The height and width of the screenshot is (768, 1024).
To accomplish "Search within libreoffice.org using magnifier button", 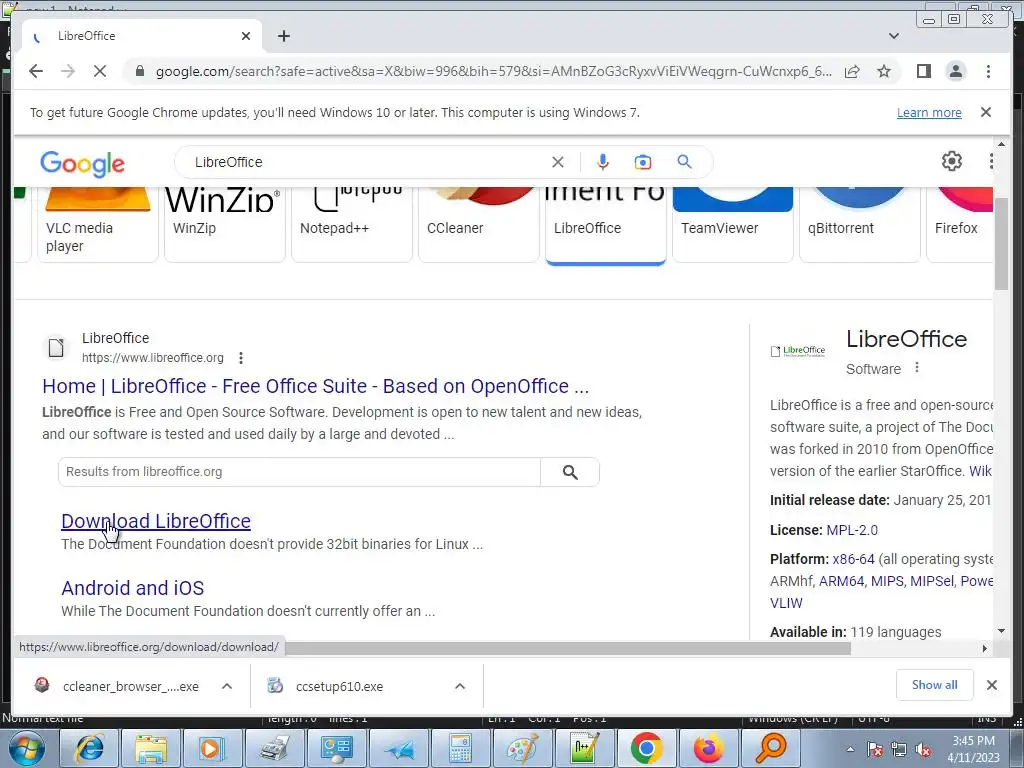I will tap(570, 472).
